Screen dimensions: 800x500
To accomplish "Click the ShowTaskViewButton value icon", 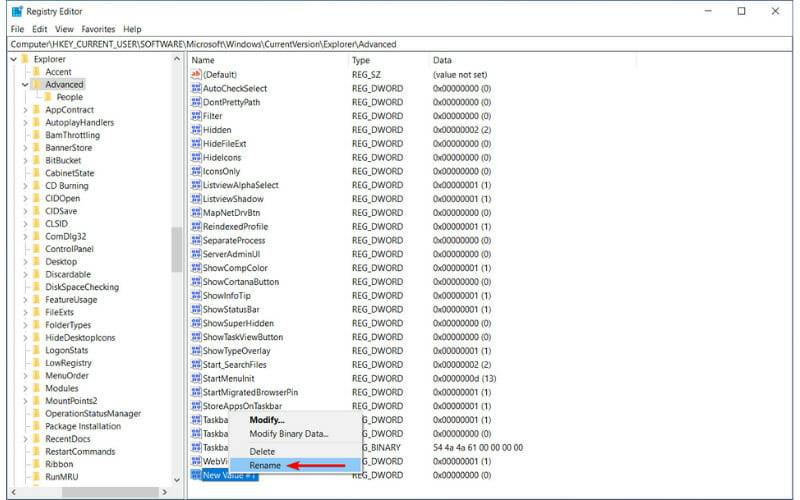I will tap(196, 336).
